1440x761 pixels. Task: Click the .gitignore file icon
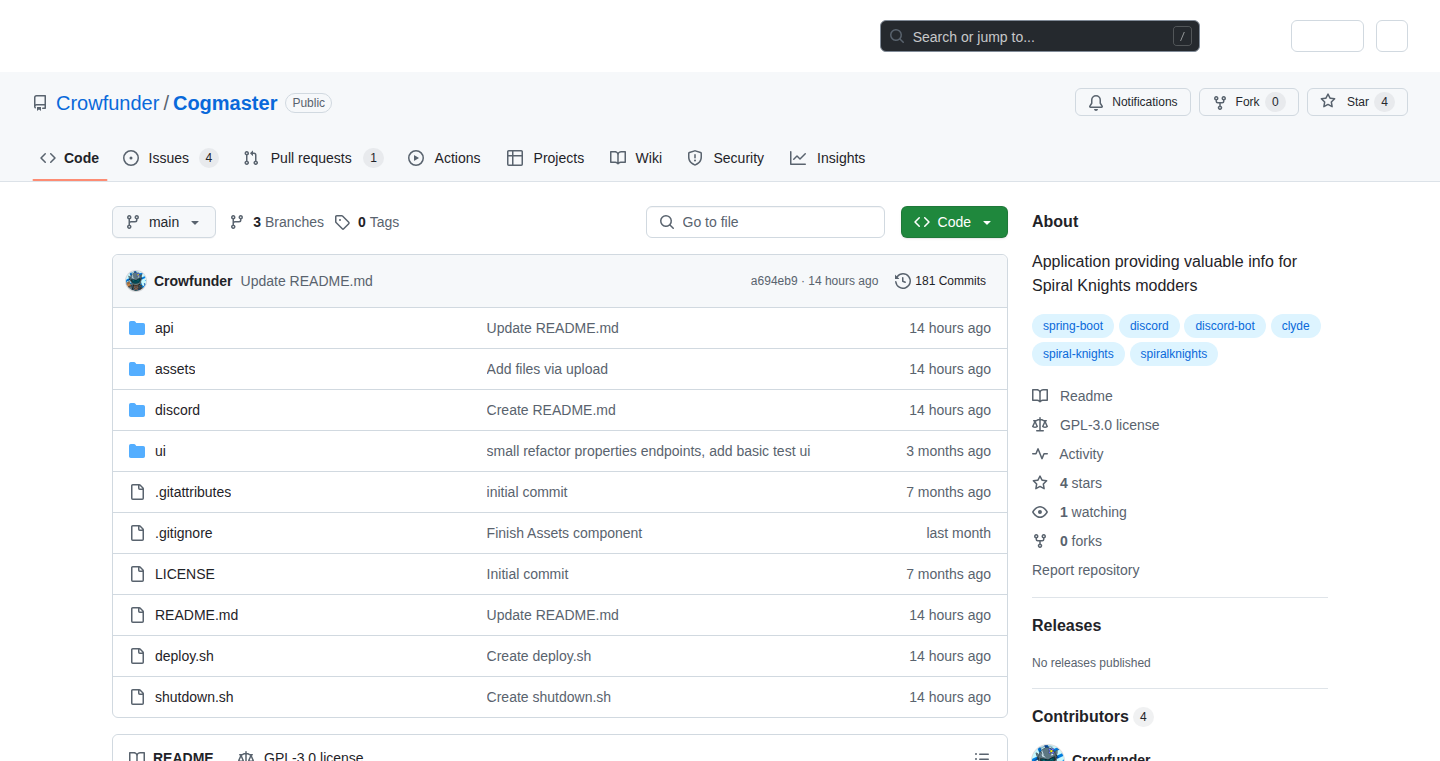[x=137, y=533]
